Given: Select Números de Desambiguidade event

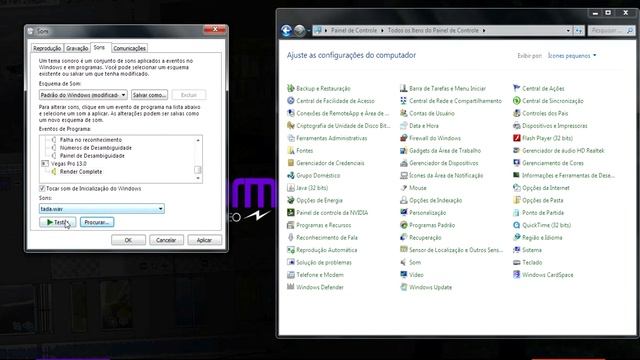Looking at the screenshot, I should 96,148.
